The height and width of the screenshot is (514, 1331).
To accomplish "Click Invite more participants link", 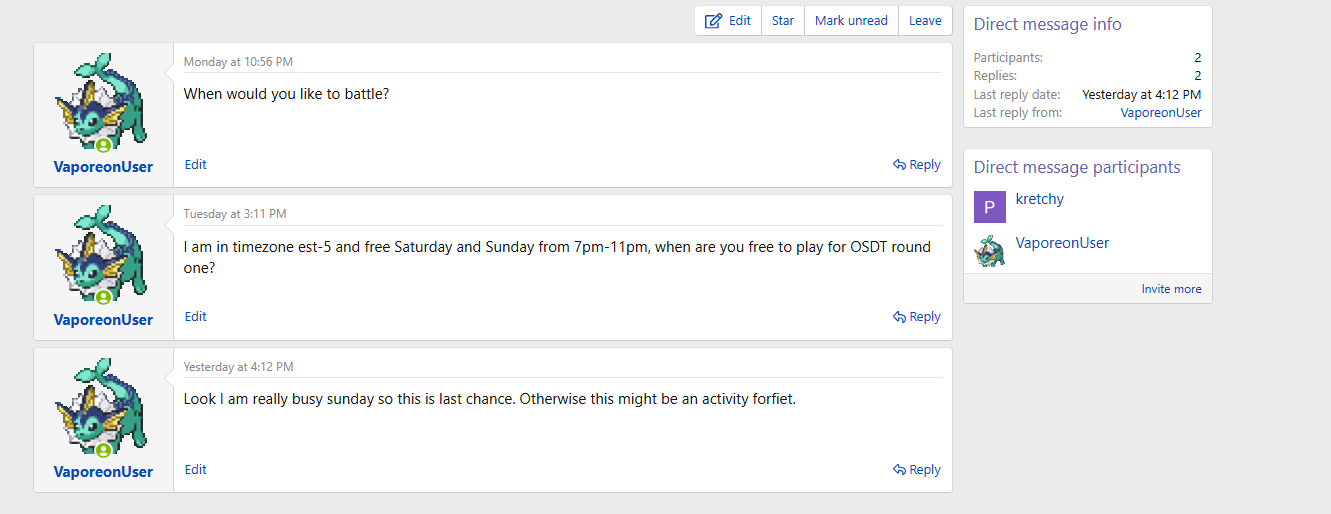I will (1171, 289).
